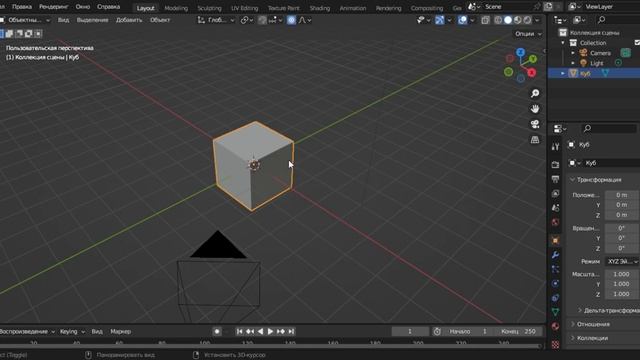The width and height of the screenshot is (640, 360).
Task: Open the object mode dropdown Объектны...
Action: (x=25, y=20)
